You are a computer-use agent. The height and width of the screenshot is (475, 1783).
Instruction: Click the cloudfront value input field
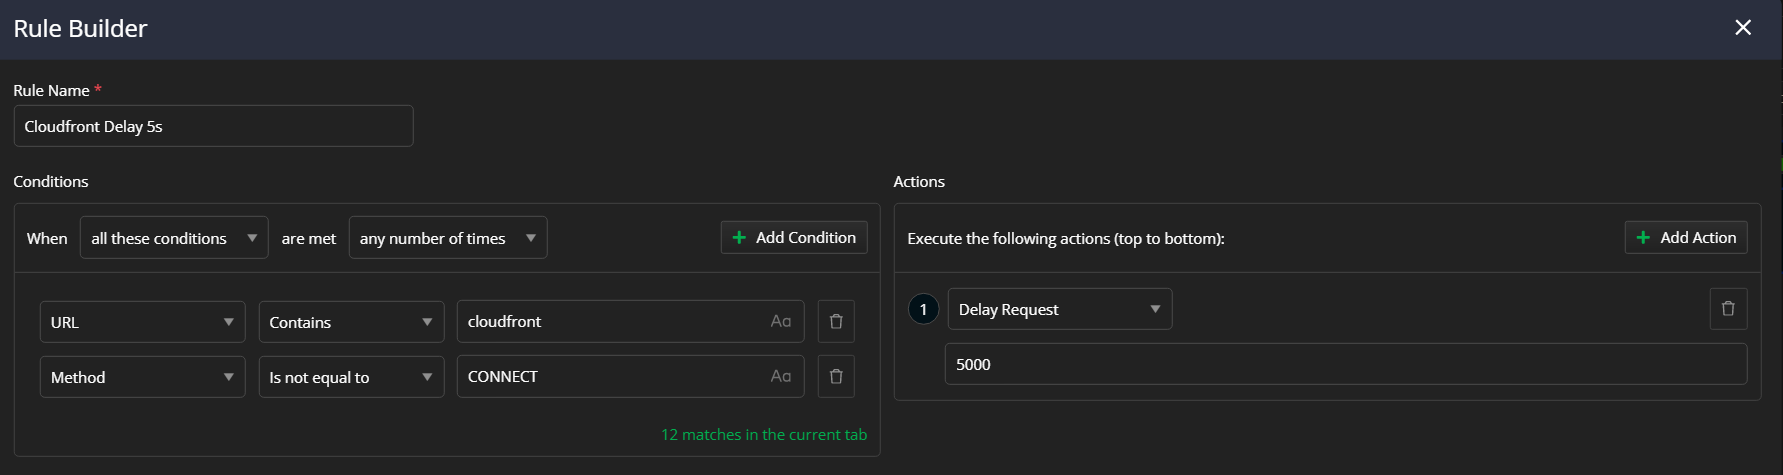[x=610, y=322]
